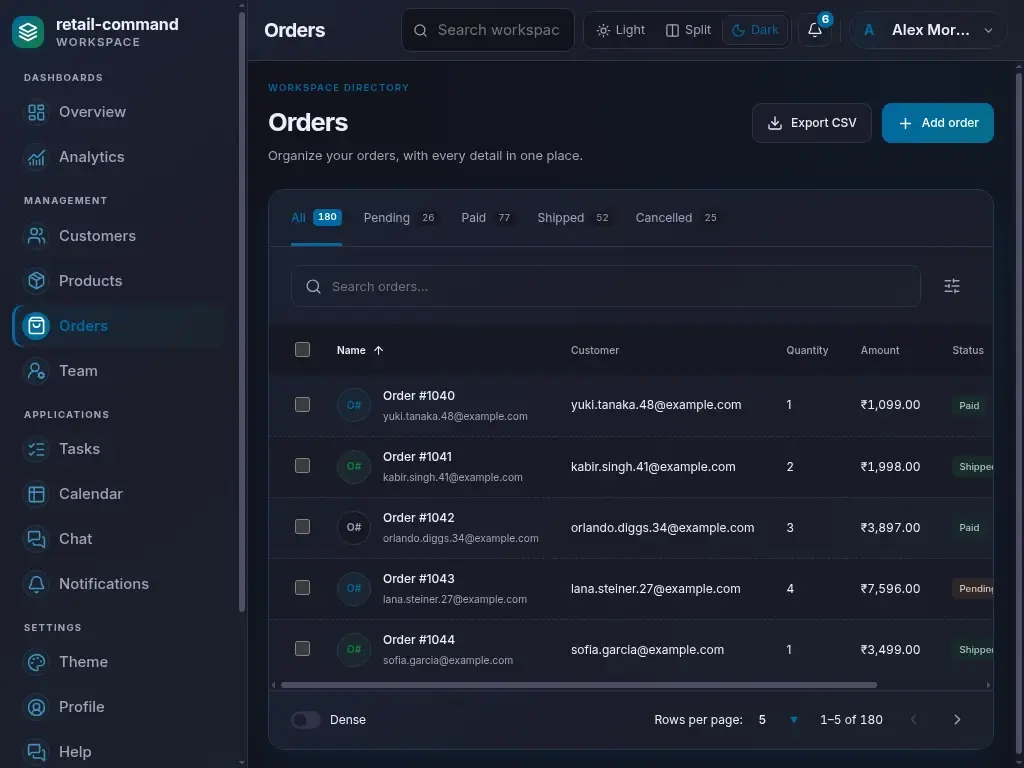Open the Chat bubbles icon
The image size is (1024, 768).
[x=37, y=539]
